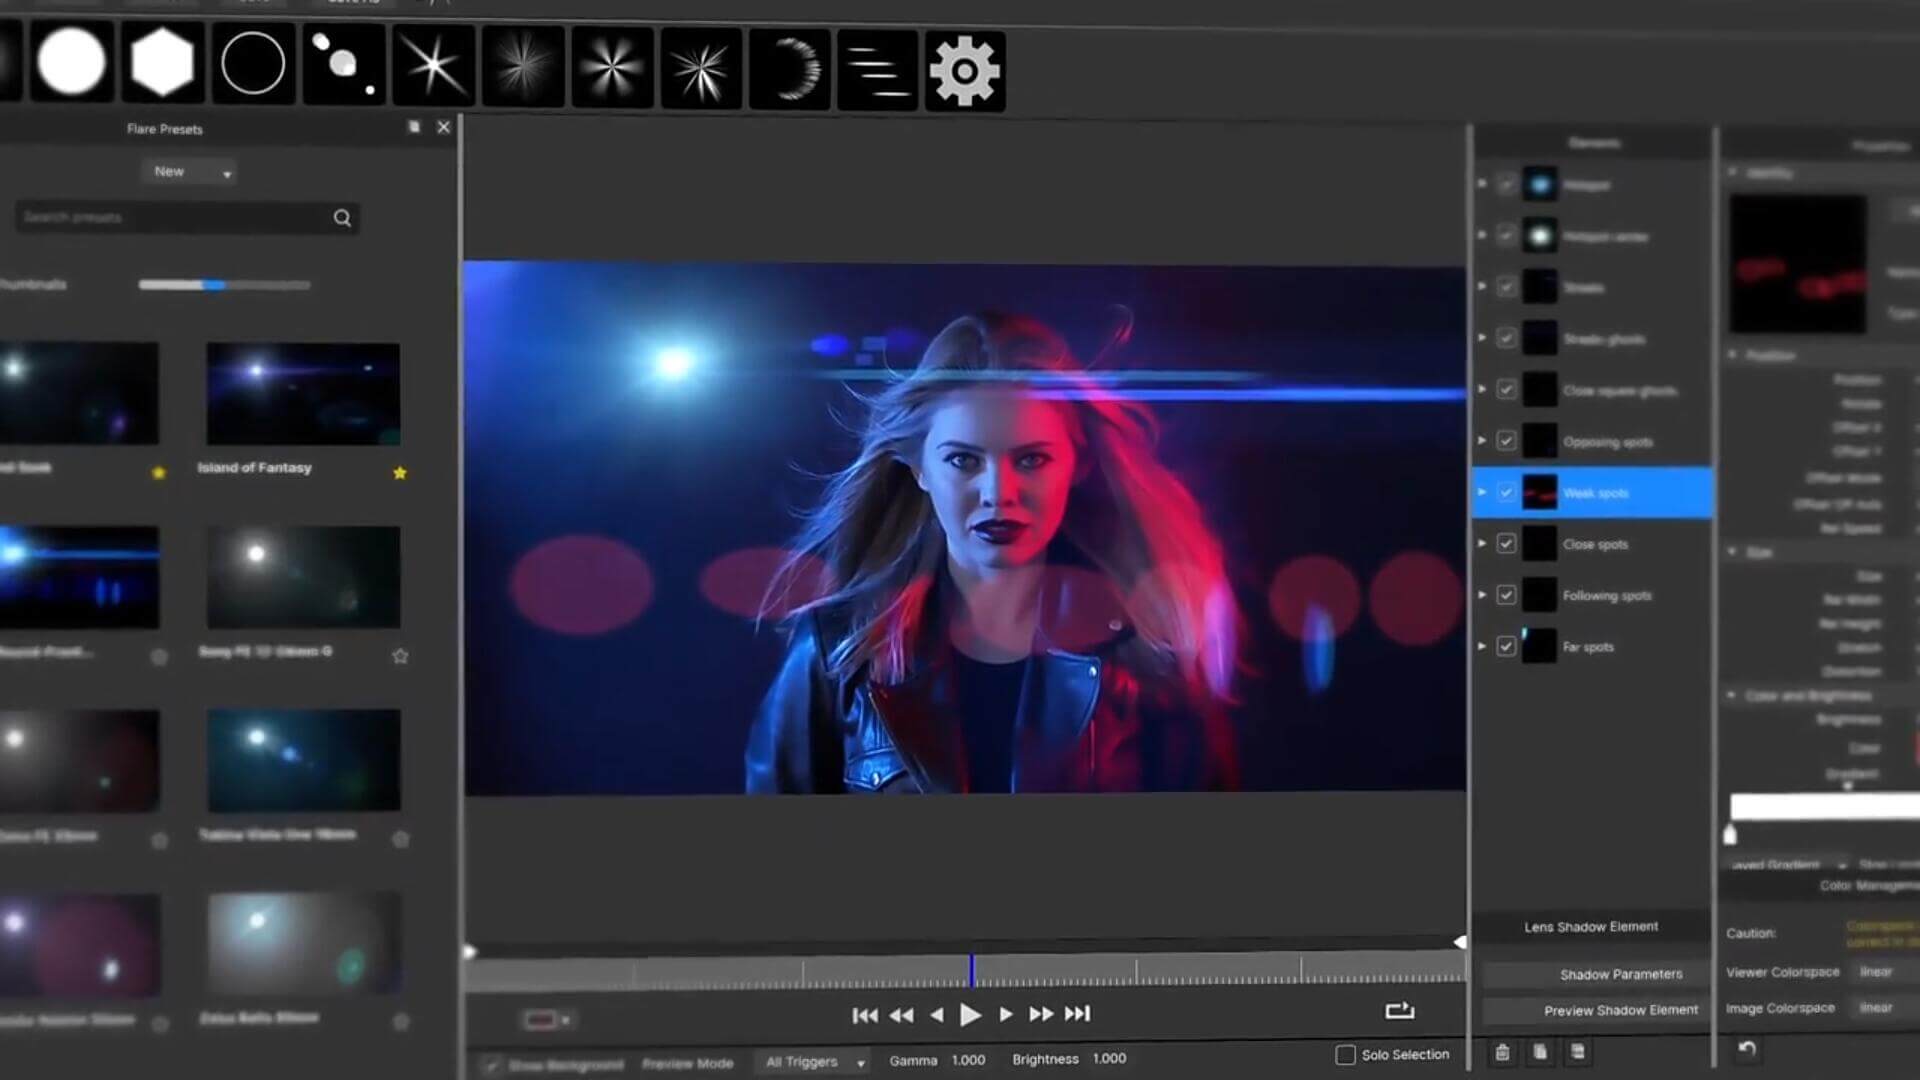
Task: Add a solid disc glow element
Action: click(x=71, y=62)
